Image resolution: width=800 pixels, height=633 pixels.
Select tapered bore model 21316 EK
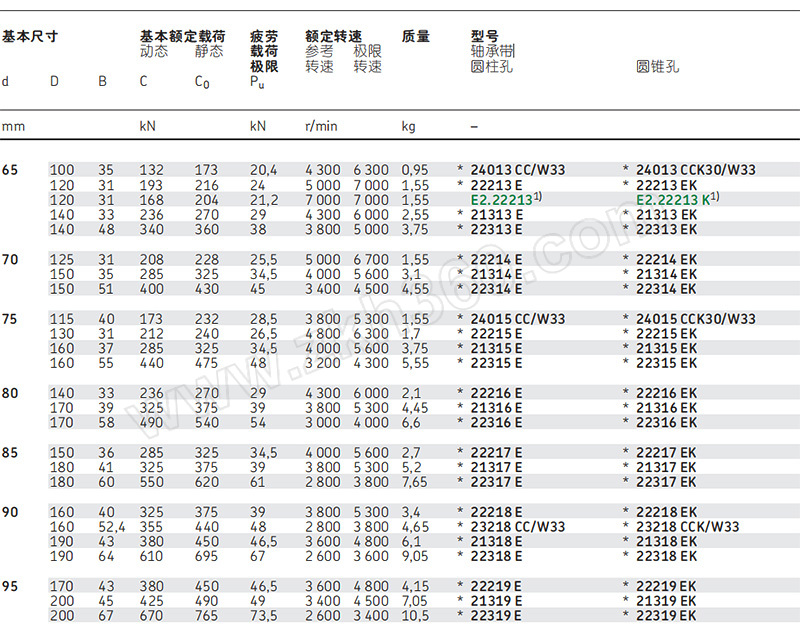[666, 409]
